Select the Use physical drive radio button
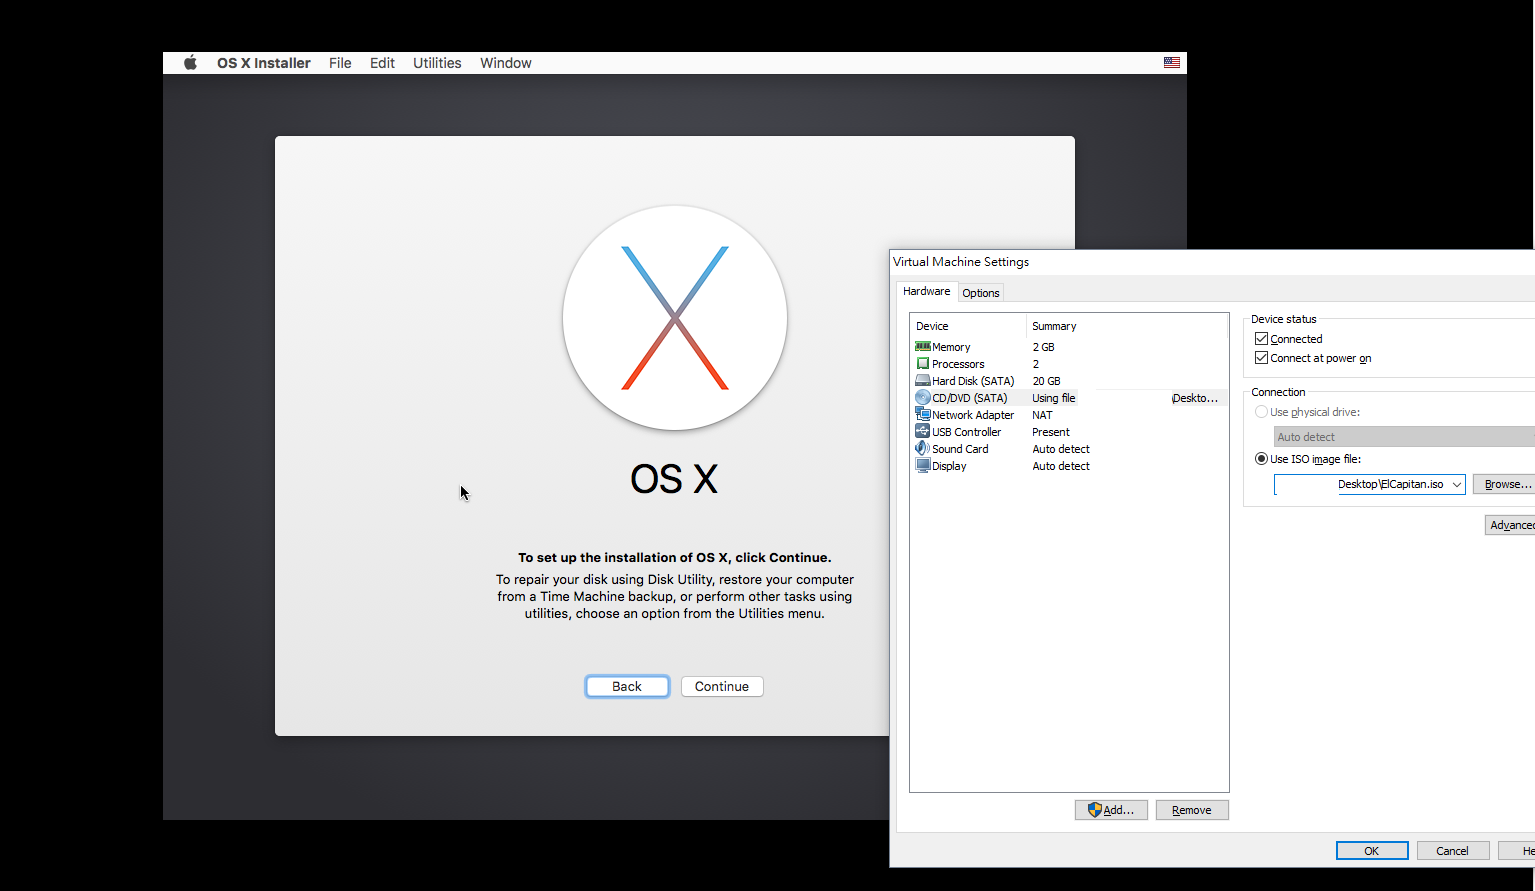 click(1261, 412)
